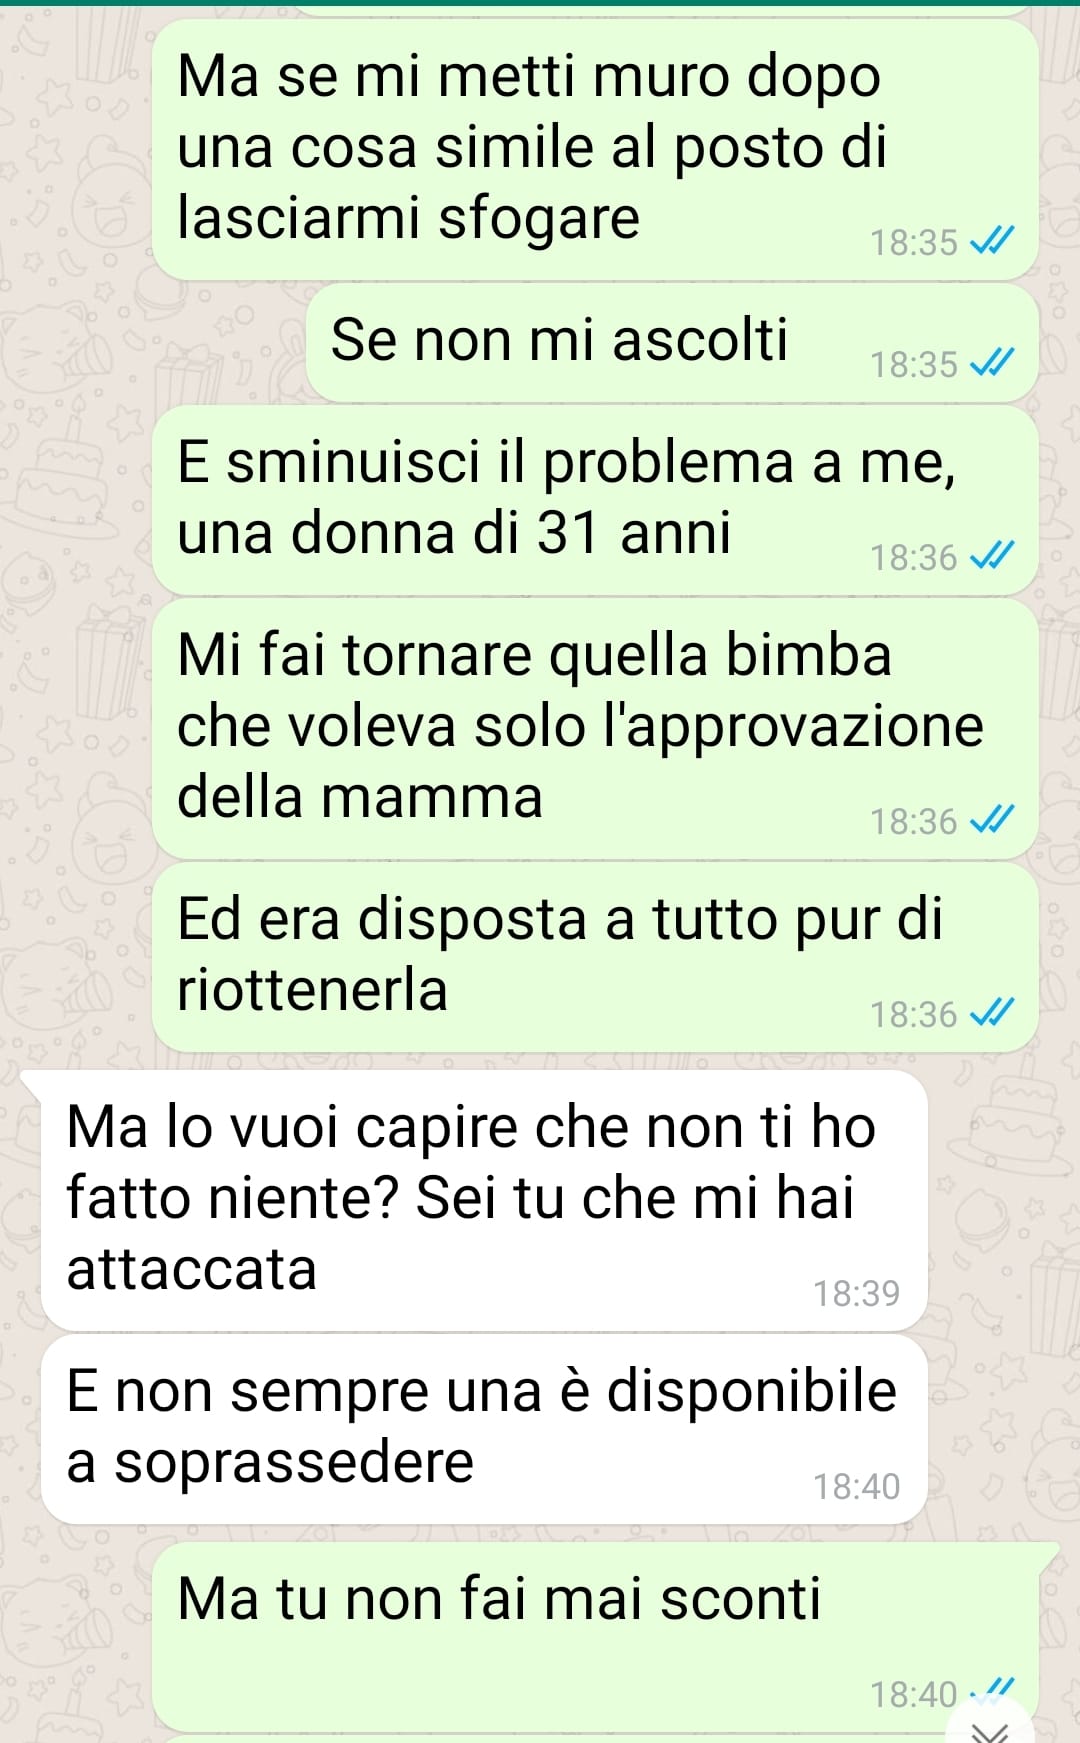Click read-receipt ticks on "Se non mi ascolti"

993,362
